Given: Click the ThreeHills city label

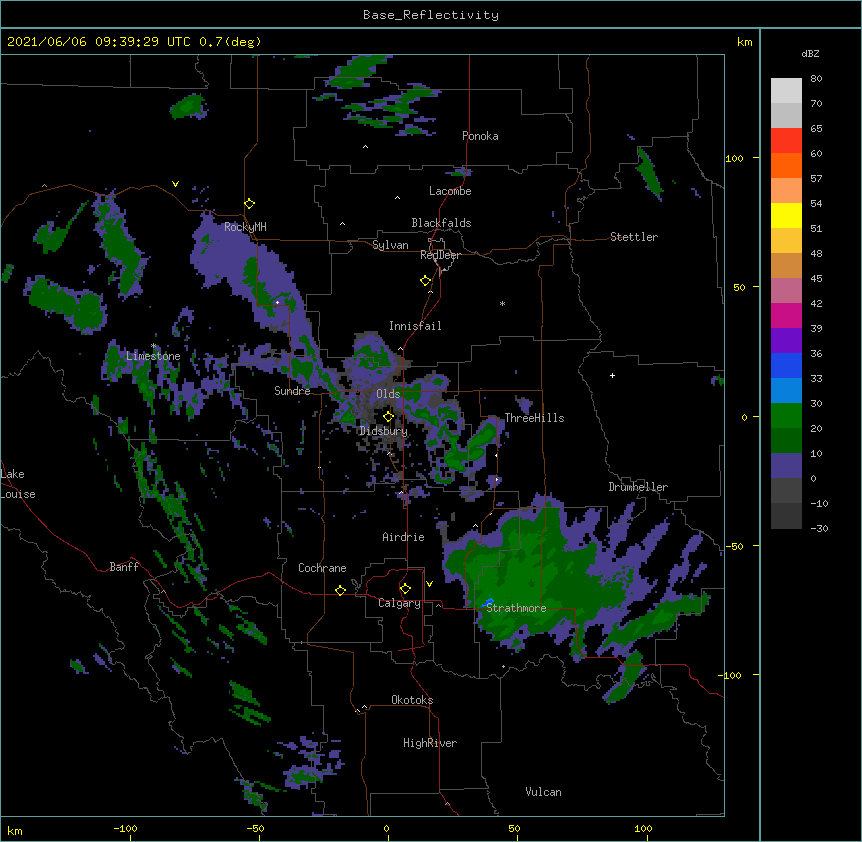Looking at the screenshot, I should (534, 418).
